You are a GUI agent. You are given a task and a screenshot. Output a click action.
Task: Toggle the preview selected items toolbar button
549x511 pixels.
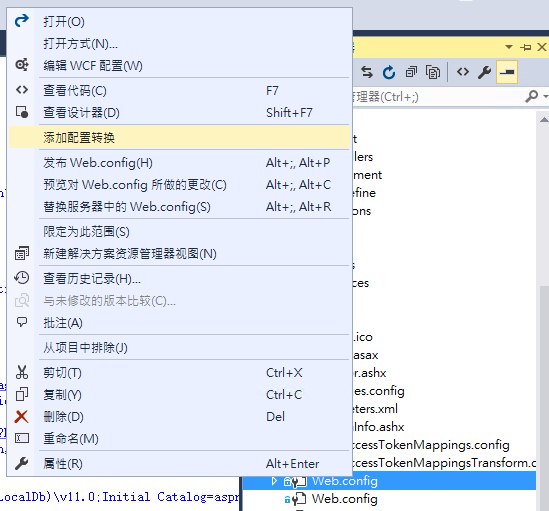507,72
